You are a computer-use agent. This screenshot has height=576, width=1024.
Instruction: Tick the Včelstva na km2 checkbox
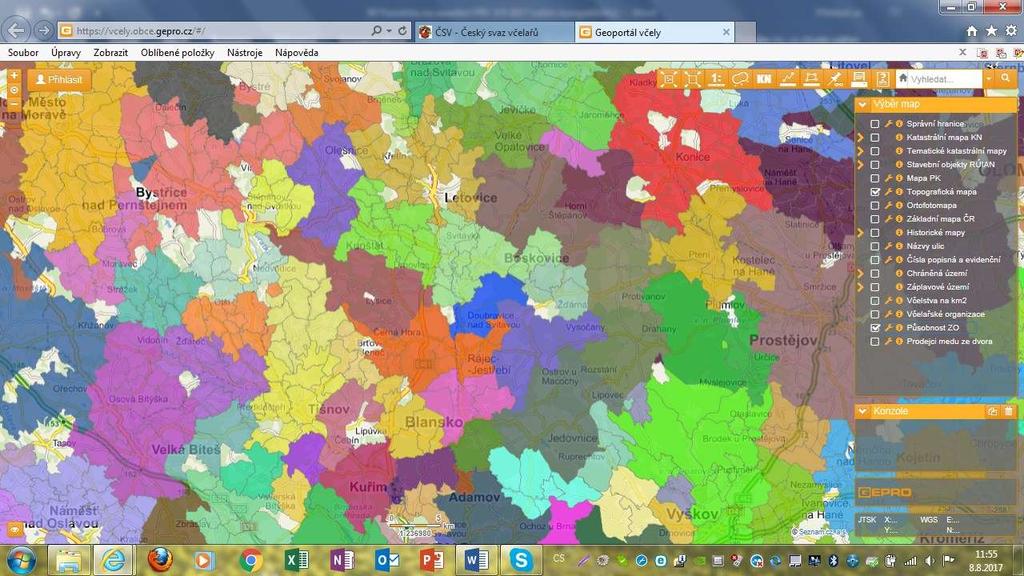point(875,301)
